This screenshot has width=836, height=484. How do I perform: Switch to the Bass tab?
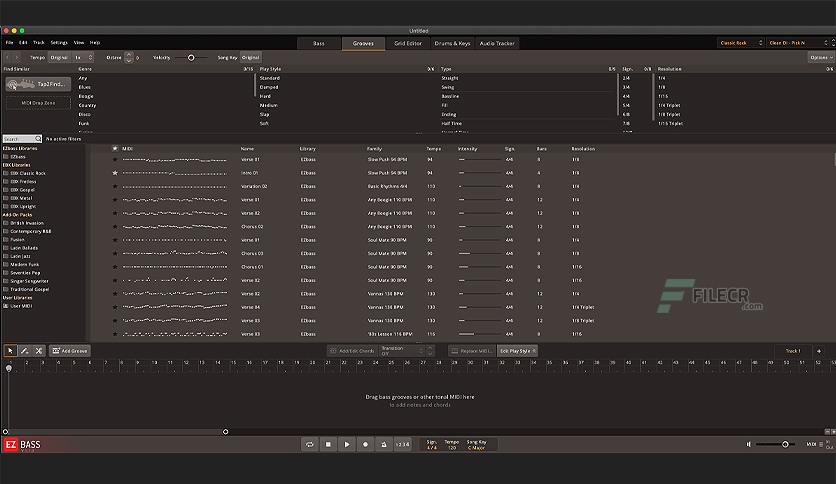click(318, 43)
